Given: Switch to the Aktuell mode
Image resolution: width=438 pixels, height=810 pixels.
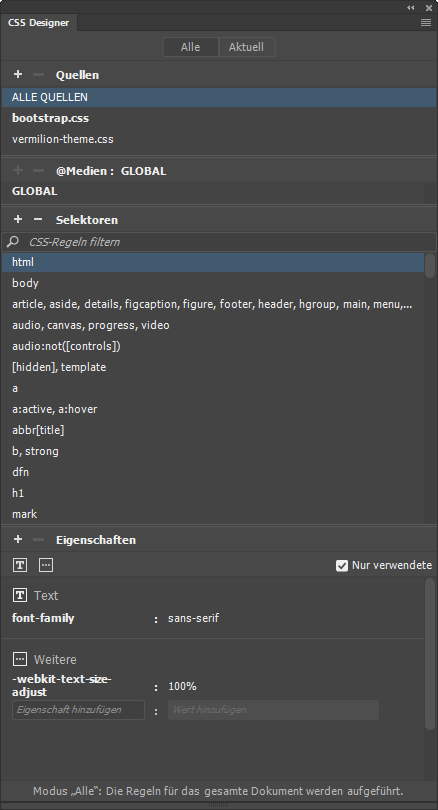Looking at the screenshot, I should tap(246, 47).
